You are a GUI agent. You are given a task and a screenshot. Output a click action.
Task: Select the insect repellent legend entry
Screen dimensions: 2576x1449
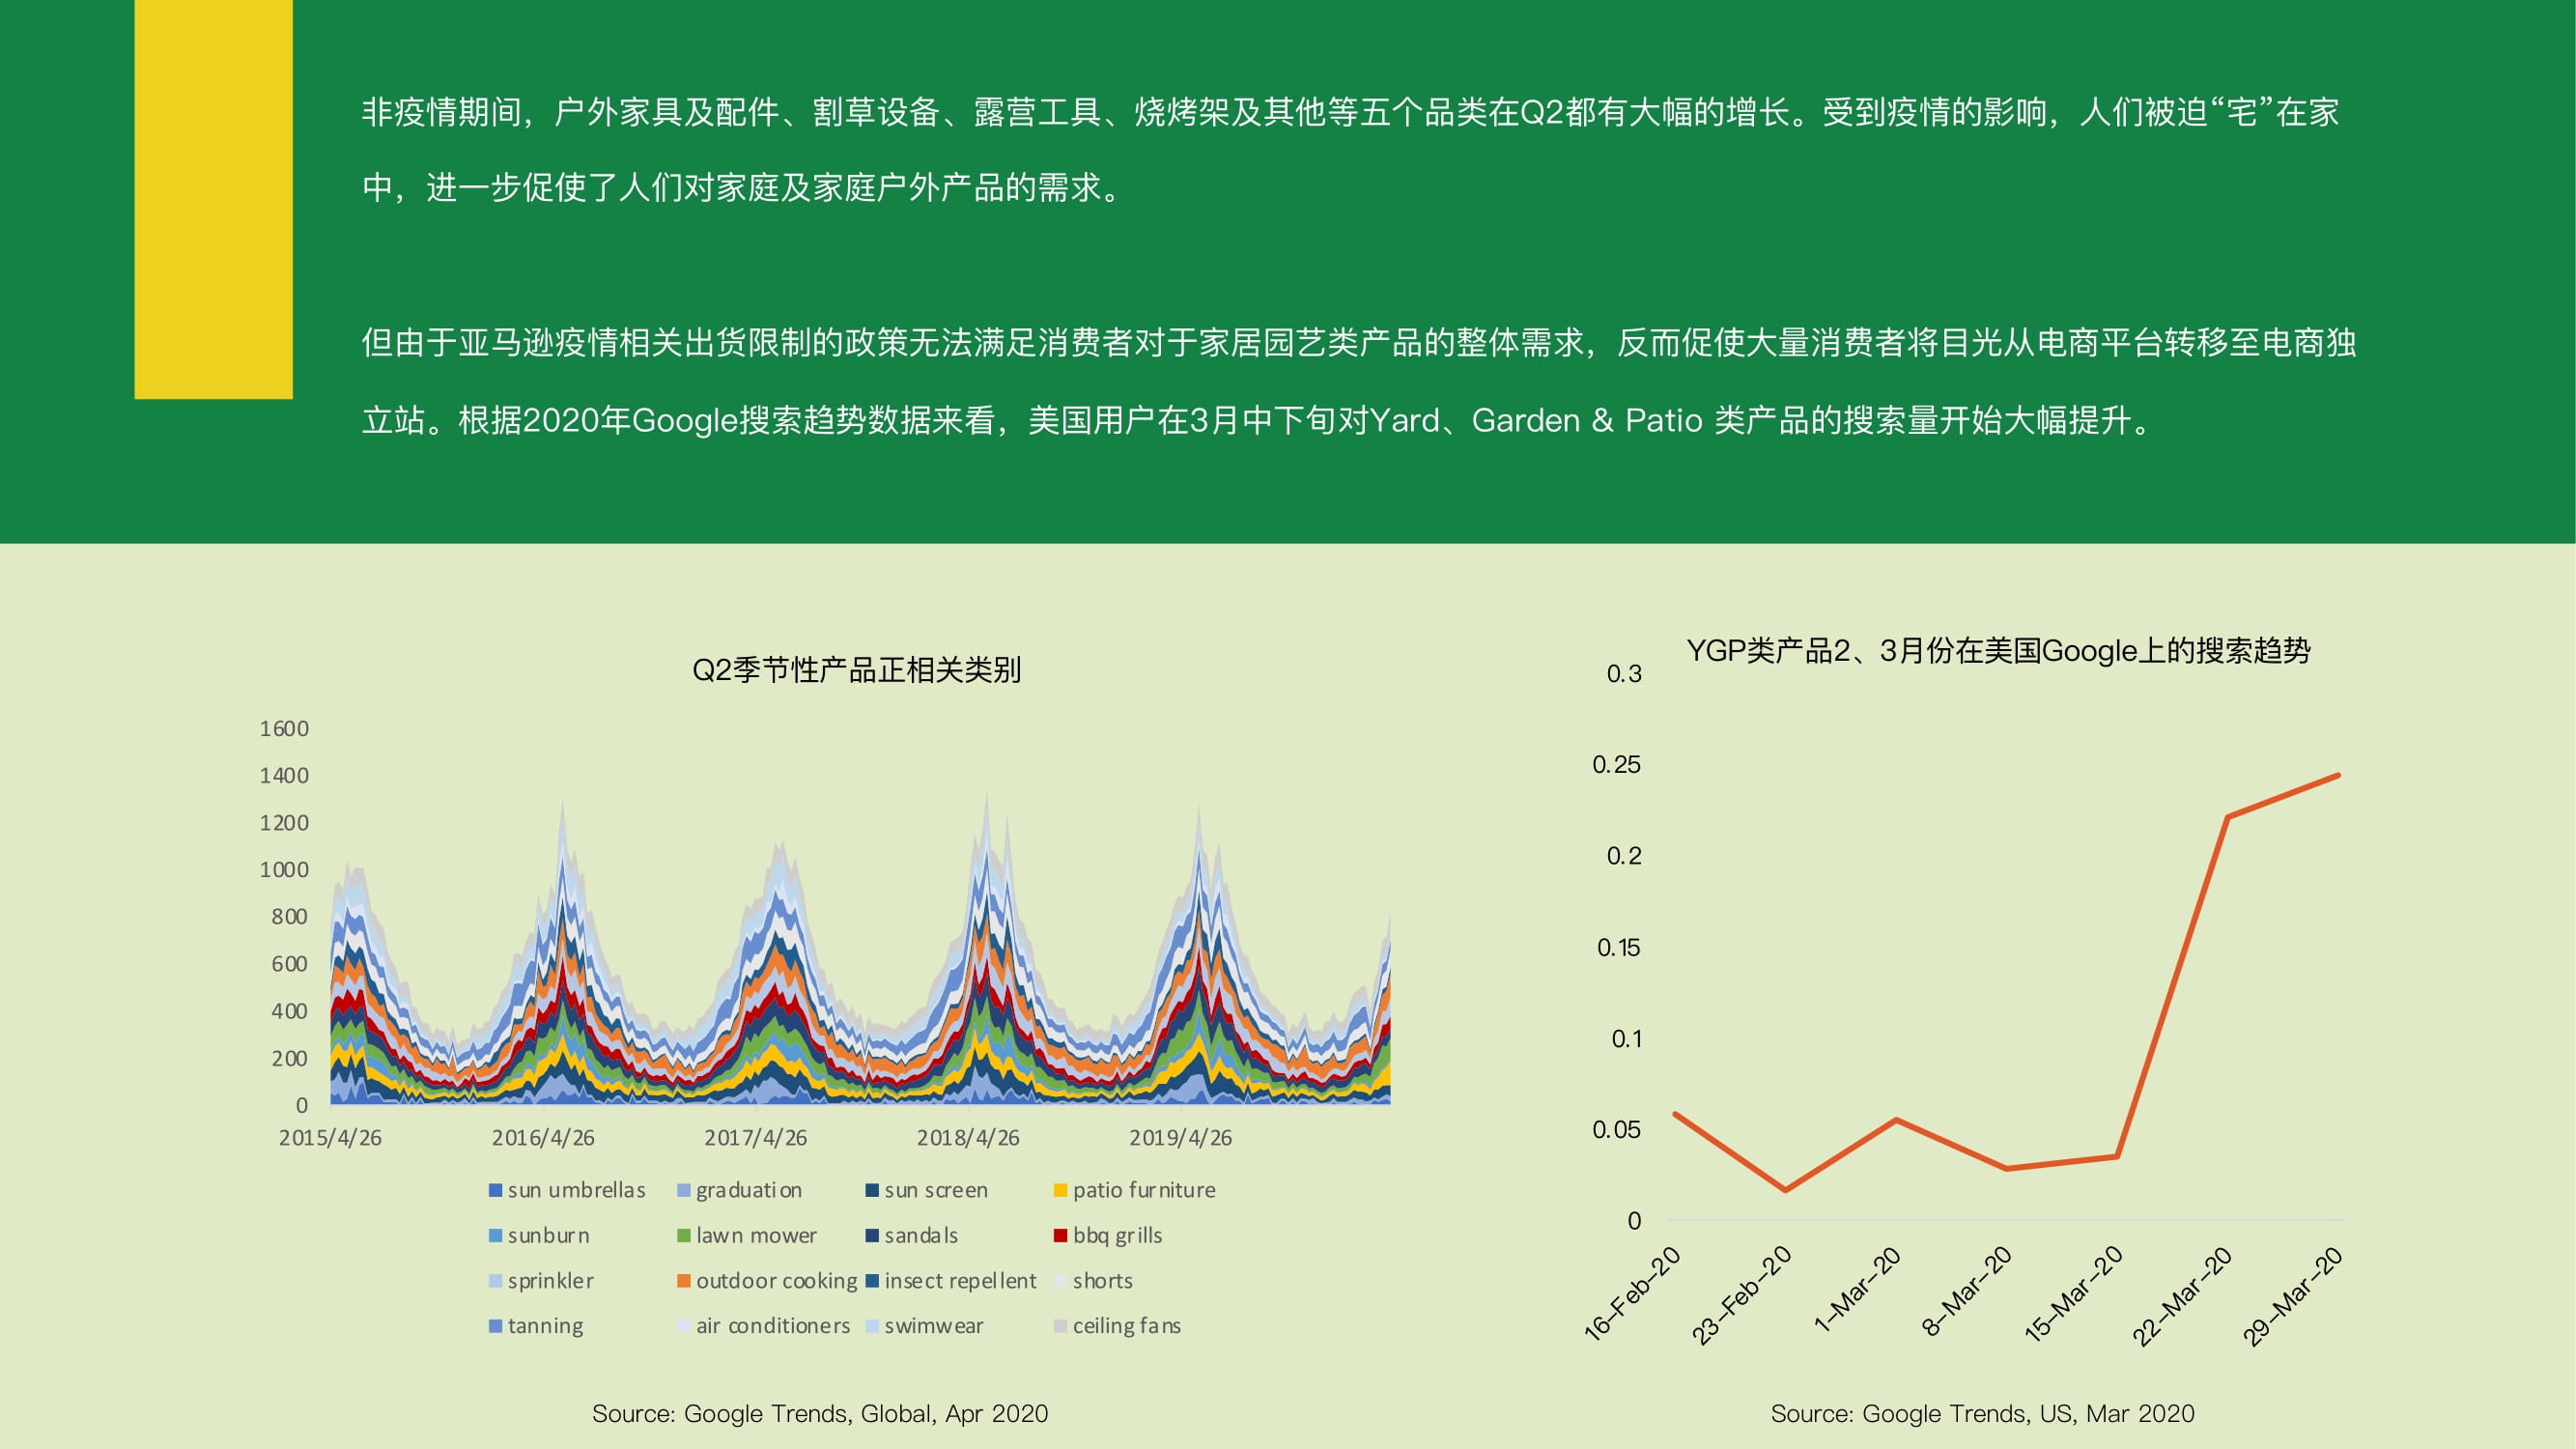pos(951,1281)
